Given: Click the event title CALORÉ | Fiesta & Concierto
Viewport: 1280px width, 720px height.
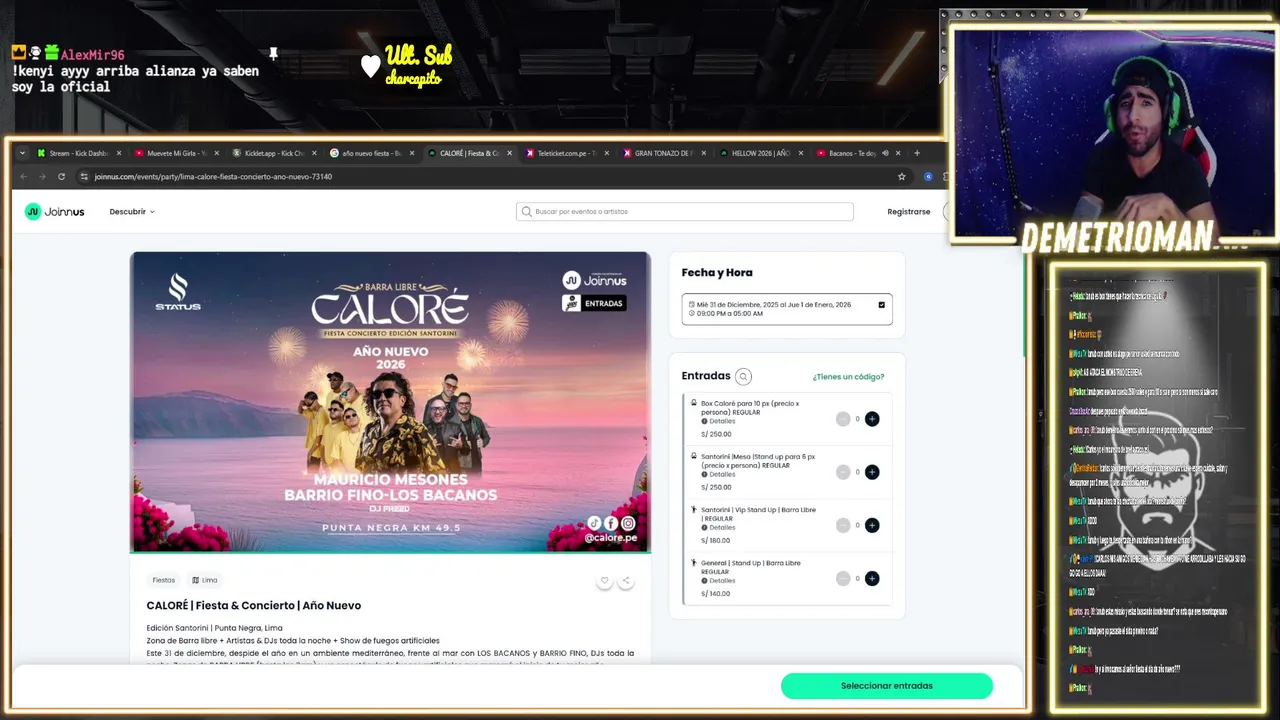Looking at the screenshot, I should pos(254,605).
